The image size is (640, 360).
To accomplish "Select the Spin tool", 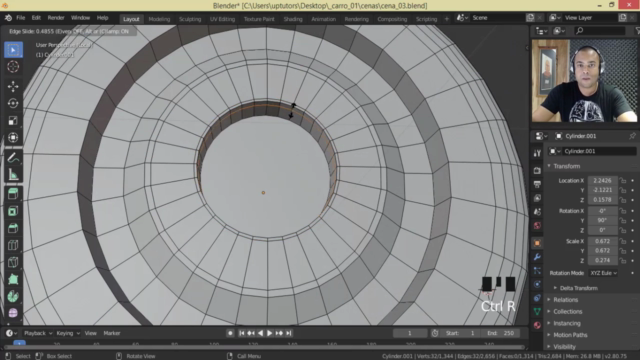I will pyautogui.click(x=13, y=296).
